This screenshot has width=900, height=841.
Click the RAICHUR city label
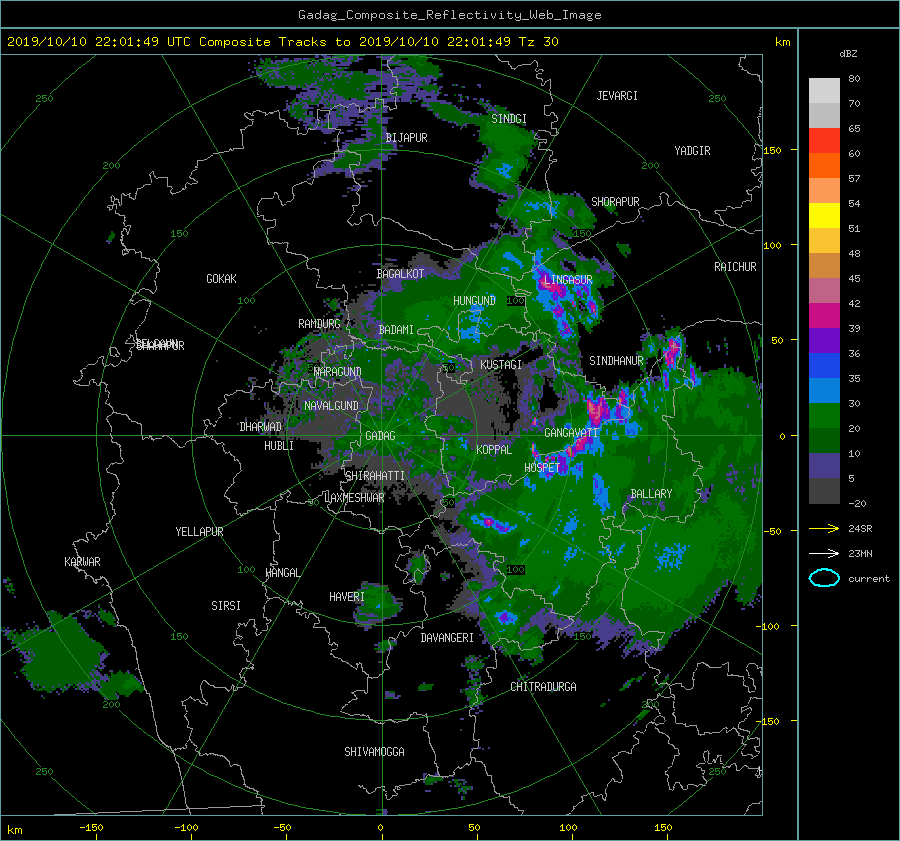735,267
